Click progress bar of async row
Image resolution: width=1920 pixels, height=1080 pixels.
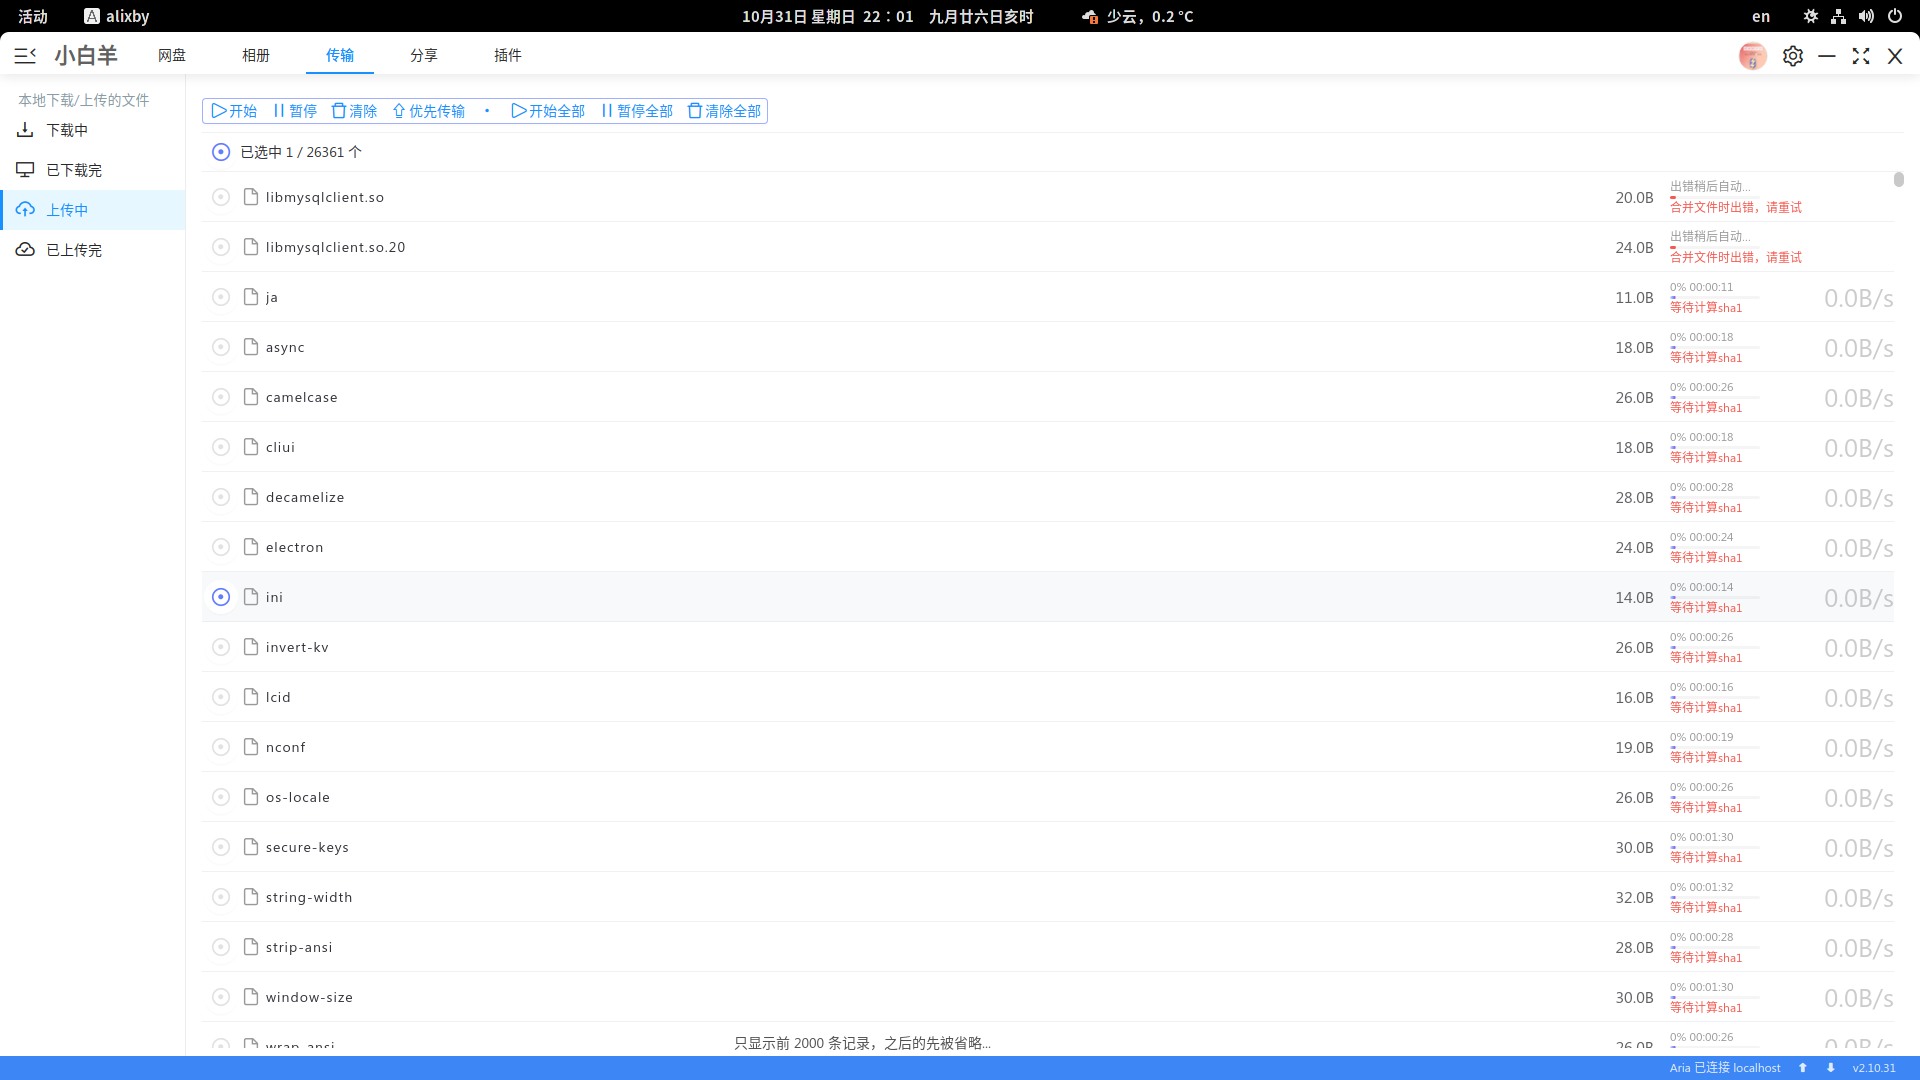click(x=1714, y=348)
